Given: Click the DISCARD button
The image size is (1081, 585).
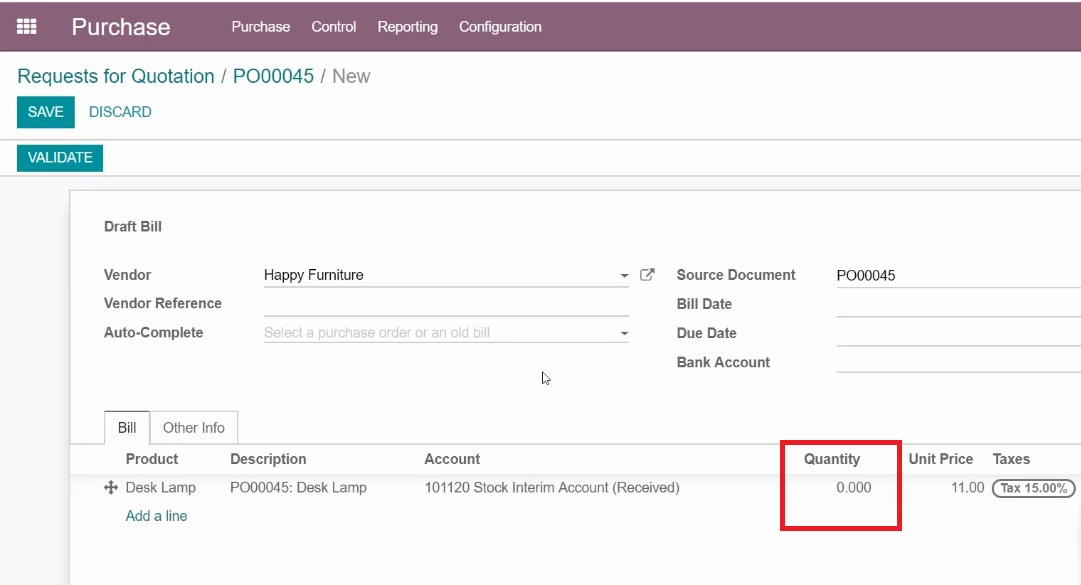Looking at the screenshot, I should (x=120, y=112).
